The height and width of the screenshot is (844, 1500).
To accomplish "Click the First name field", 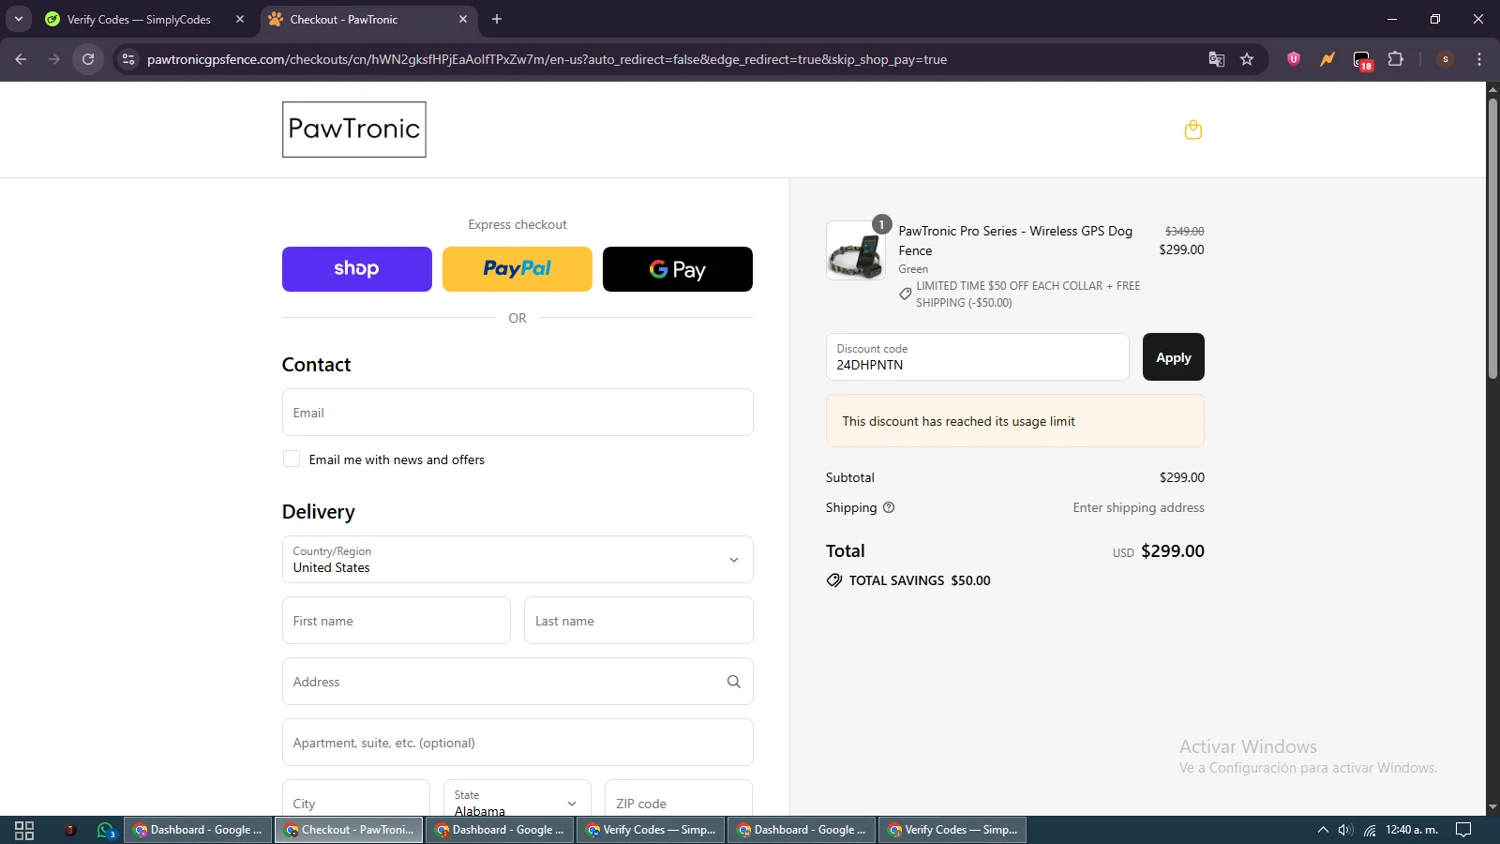I will (x=396, y=621).
